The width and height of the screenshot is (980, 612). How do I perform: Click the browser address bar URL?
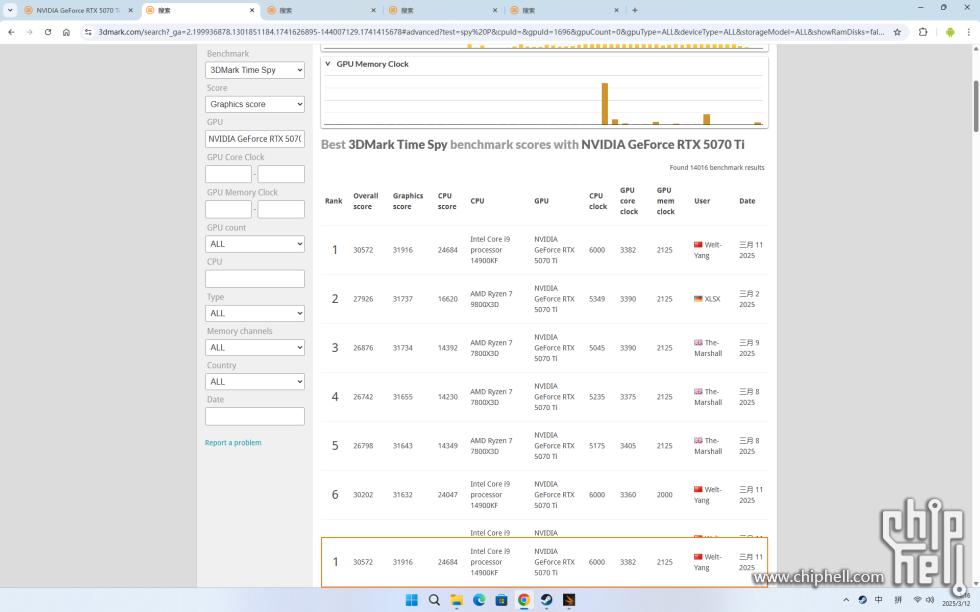[x=491, y=33]
